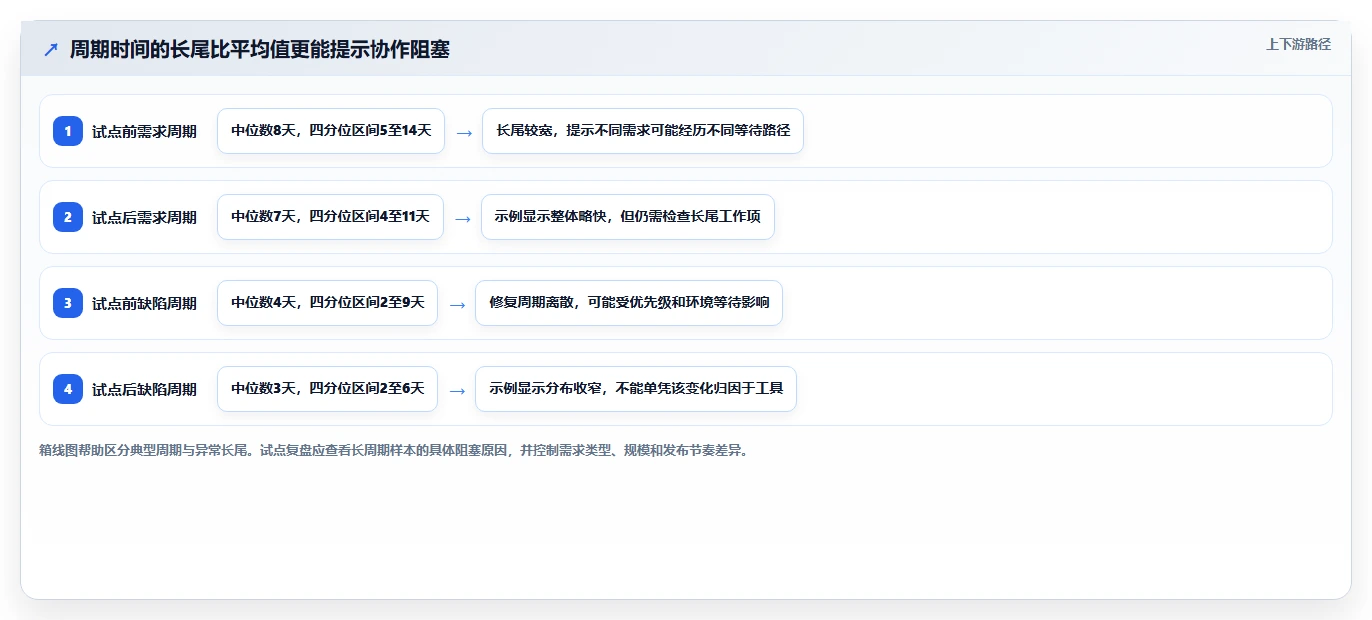Select the 中位数7天，四分位区间4至11天 box
The height and width of the screenshot is (620, 1372).
pos(330,217)
